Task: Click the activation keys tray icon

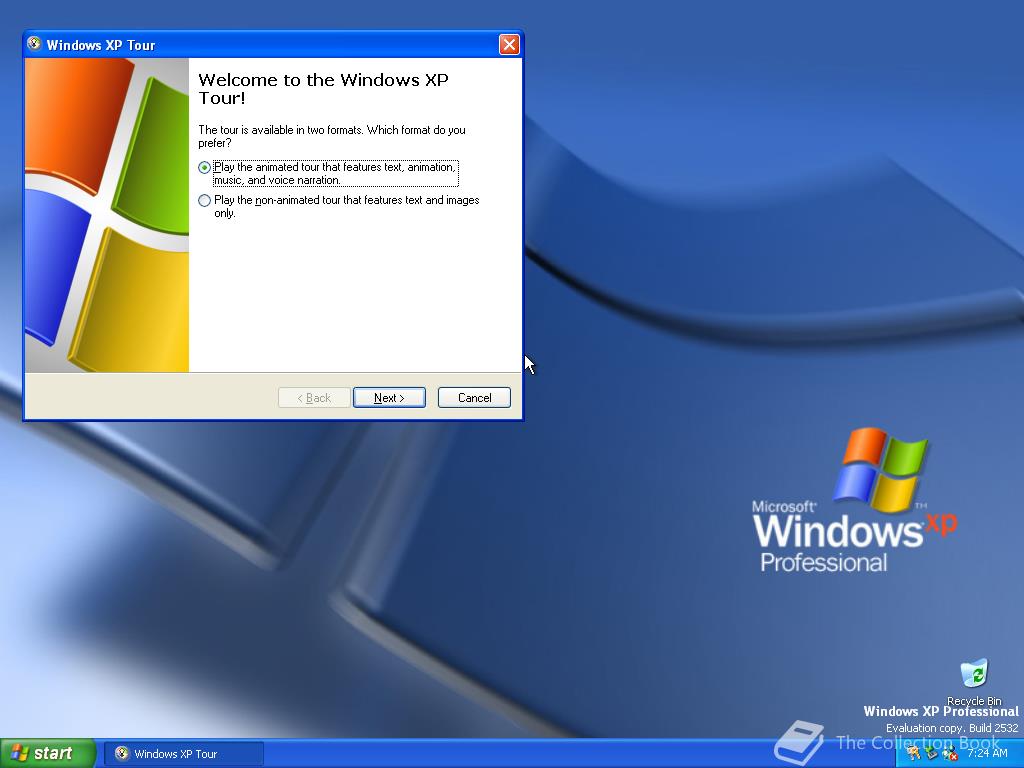Action: pos(914,753)
